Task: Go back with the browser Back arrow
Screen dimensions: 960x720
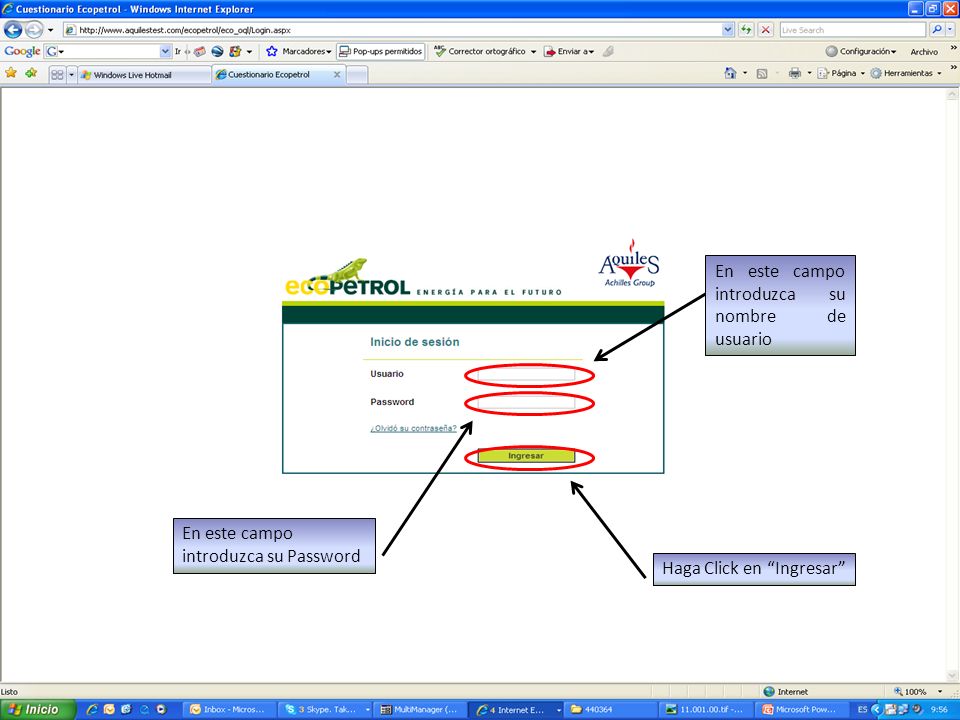Action: pyautogui.click(x=13, y=29)
